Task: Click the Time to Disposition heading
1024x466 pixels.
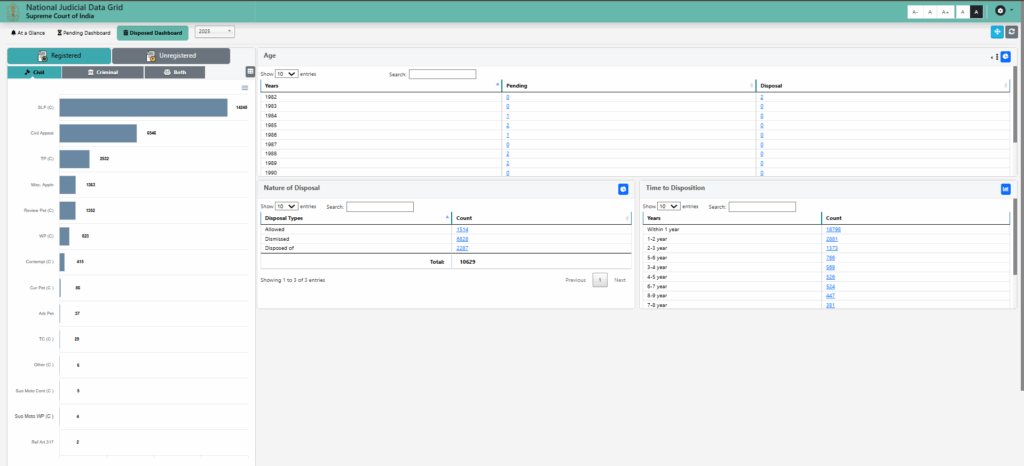Action: pyautogui.click(x=675, y=188)
